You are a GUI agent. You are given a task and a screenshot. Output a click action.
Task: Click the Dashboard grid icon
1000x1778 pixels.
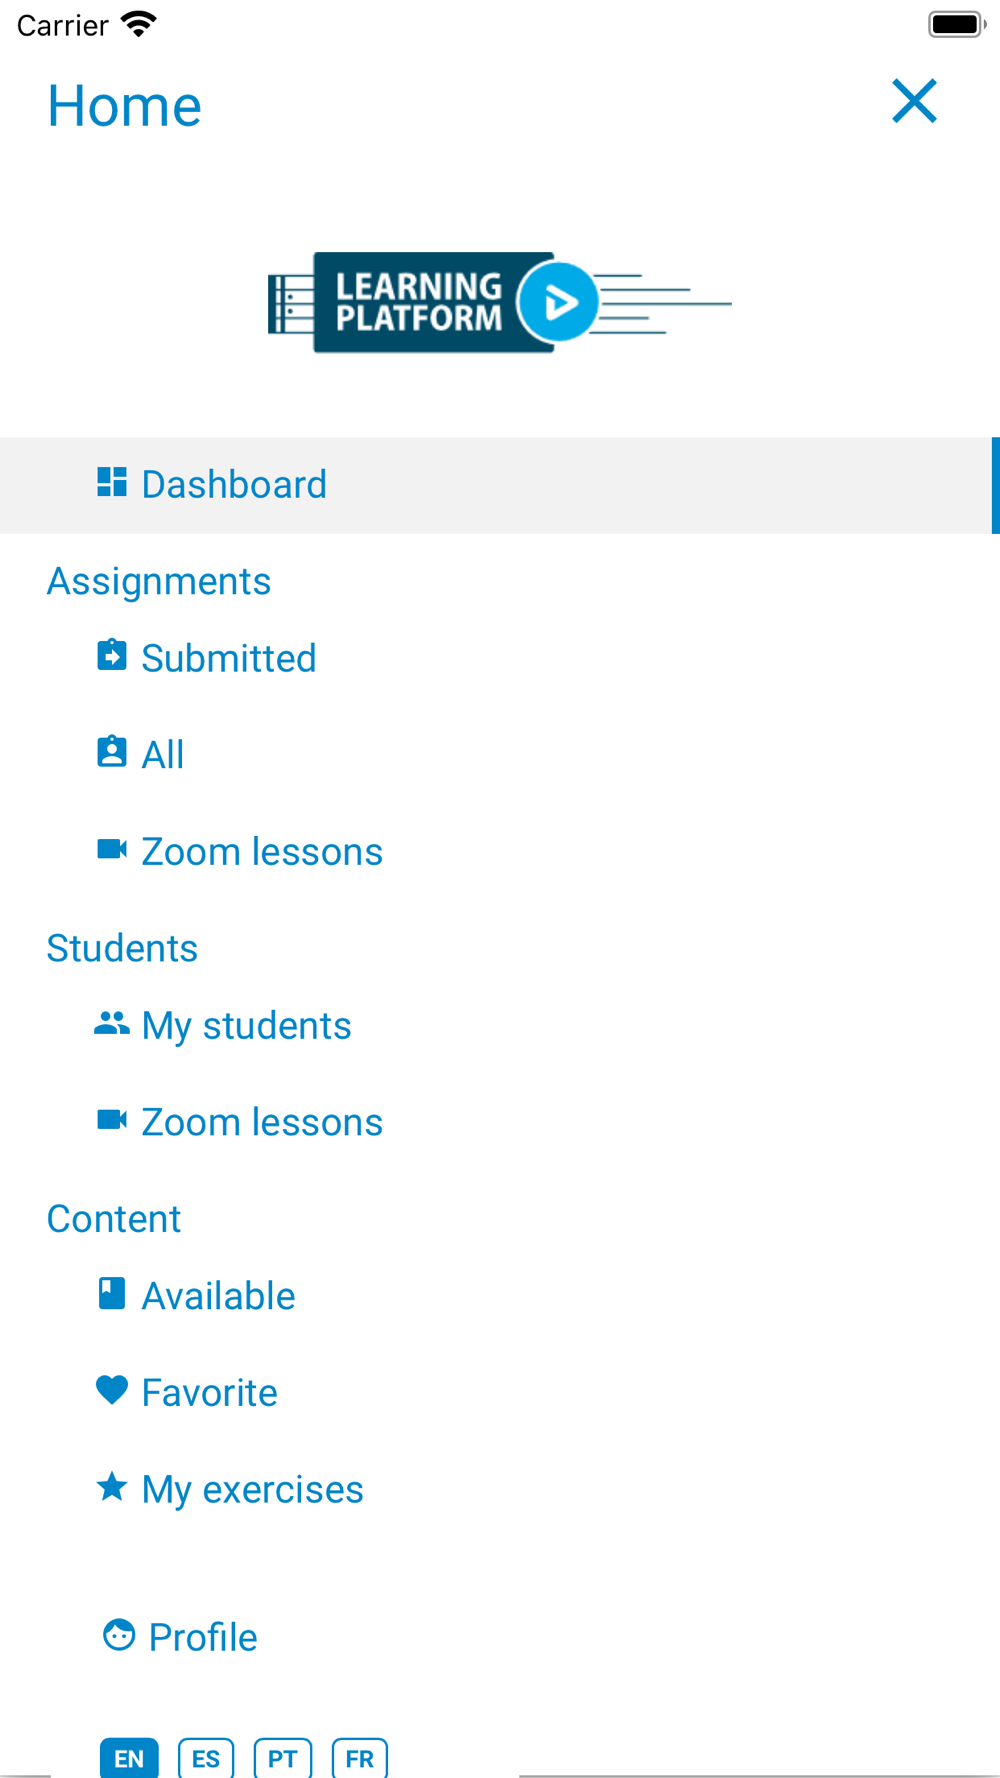coord(111,482)
